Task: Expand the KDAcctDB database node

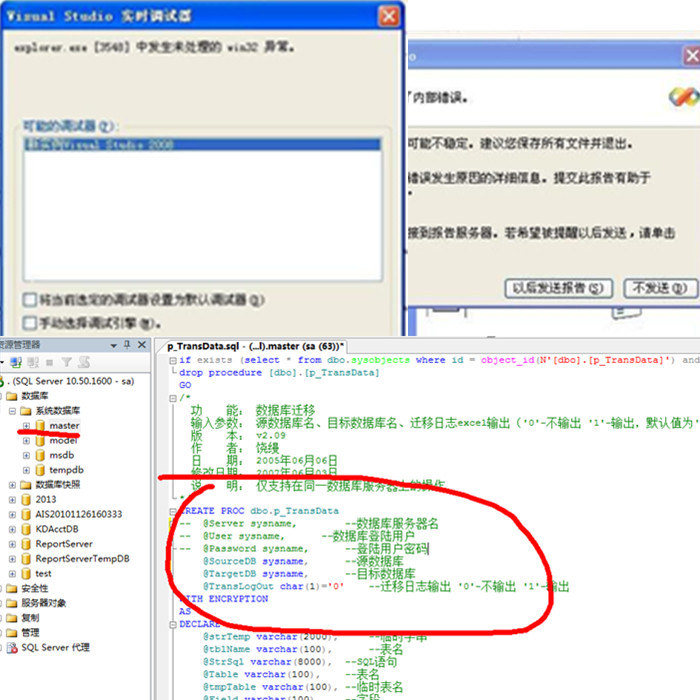Action: [x=12, y=529]
